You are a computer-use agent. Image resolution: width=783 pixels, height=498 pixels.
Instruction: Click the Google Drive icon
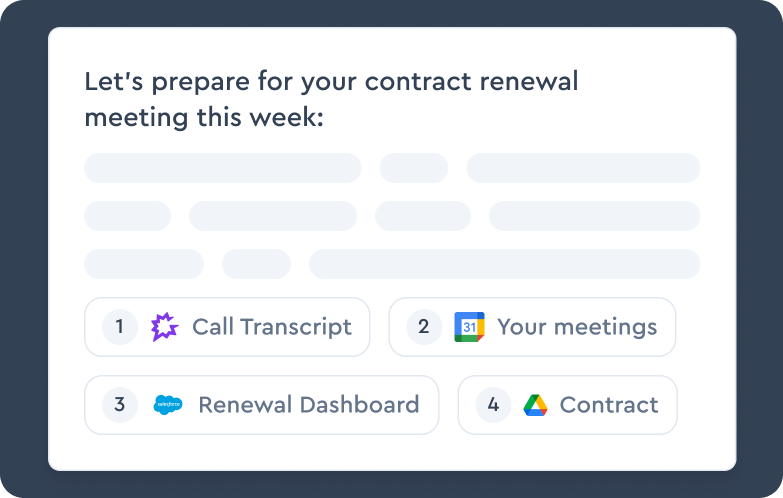coord(536,405)
